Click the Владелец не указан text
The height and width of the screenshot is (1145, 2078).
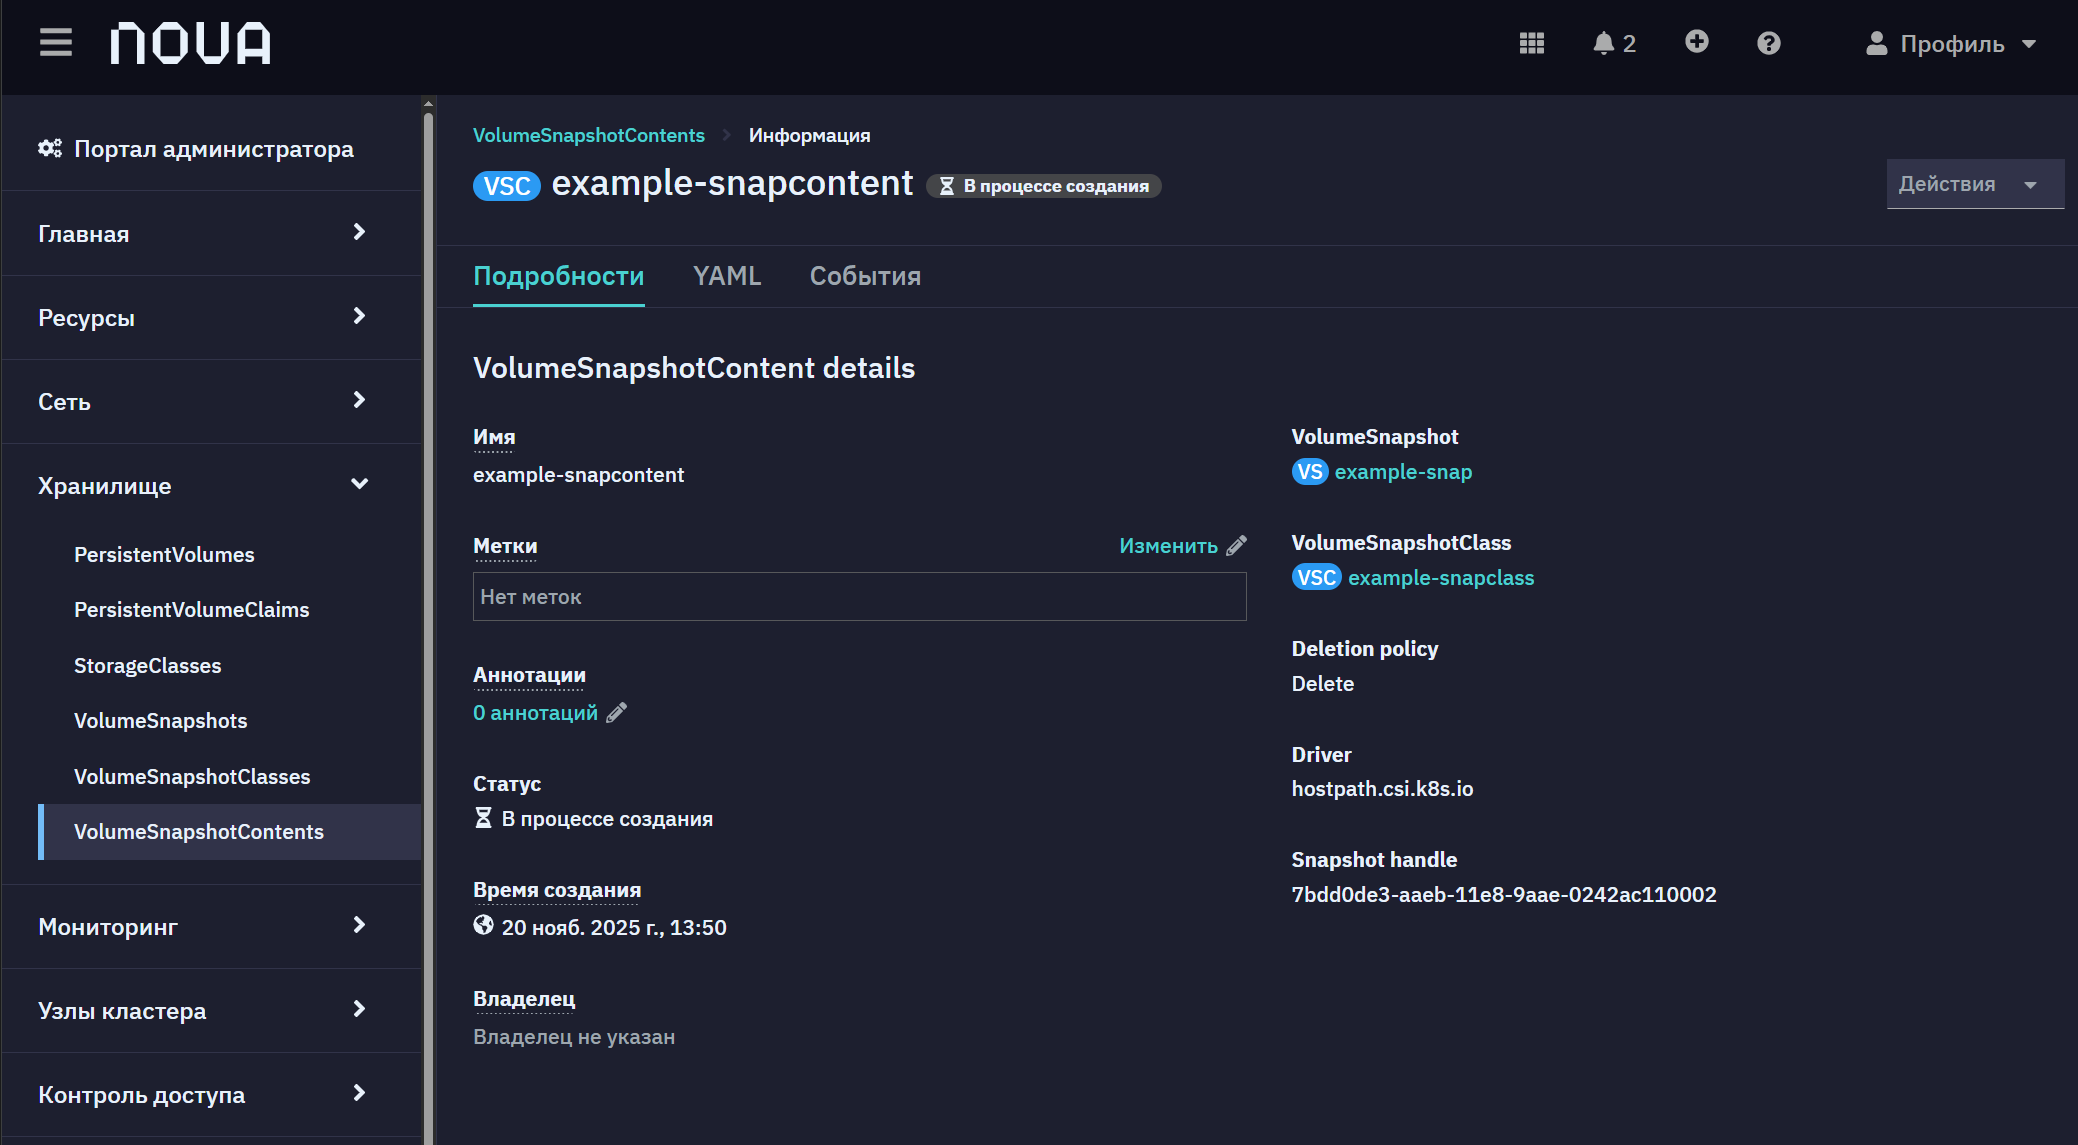(x=574, y=1036)
